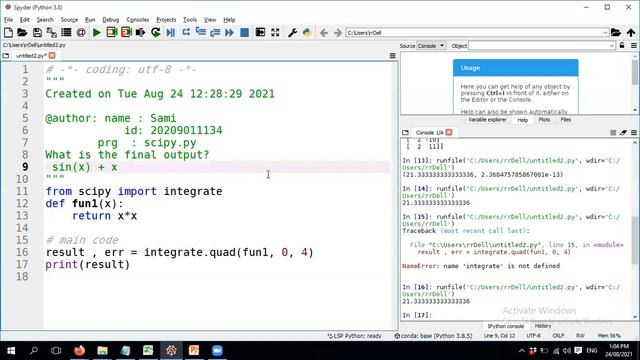Clear console variables eraser icon

tap(623, 133)
